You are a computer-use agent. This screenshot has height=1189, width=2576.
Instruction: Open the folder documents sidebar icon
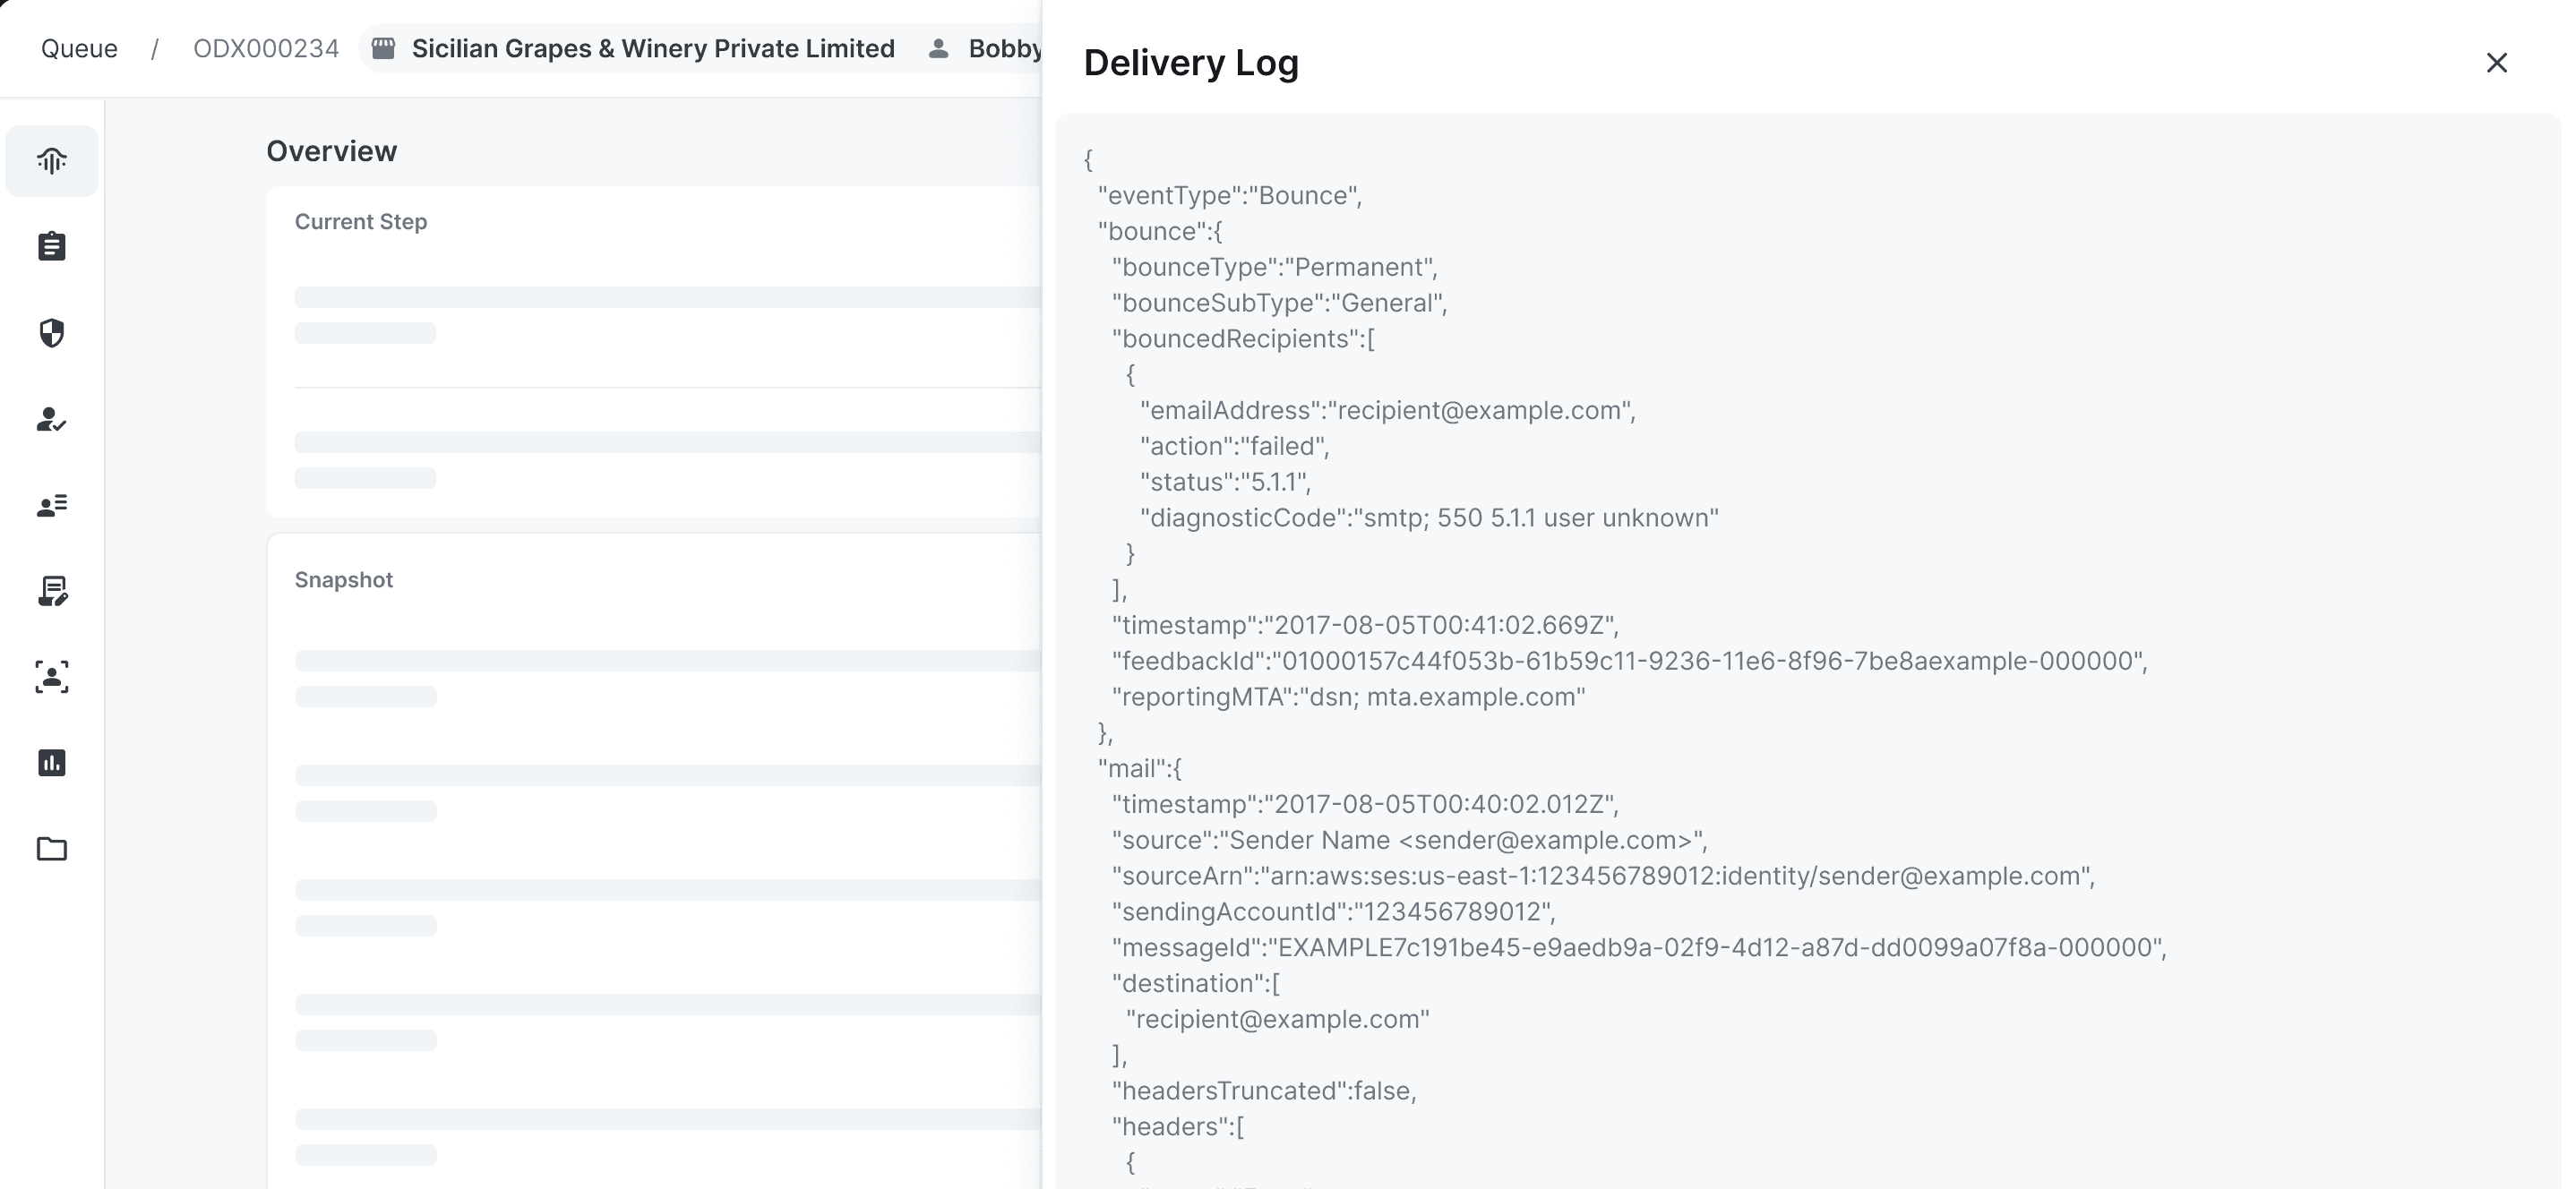[52, 849]
